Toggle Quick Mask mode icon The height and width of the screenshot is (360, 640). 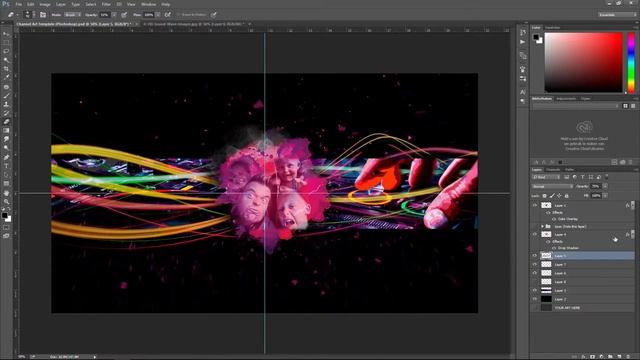6,228
